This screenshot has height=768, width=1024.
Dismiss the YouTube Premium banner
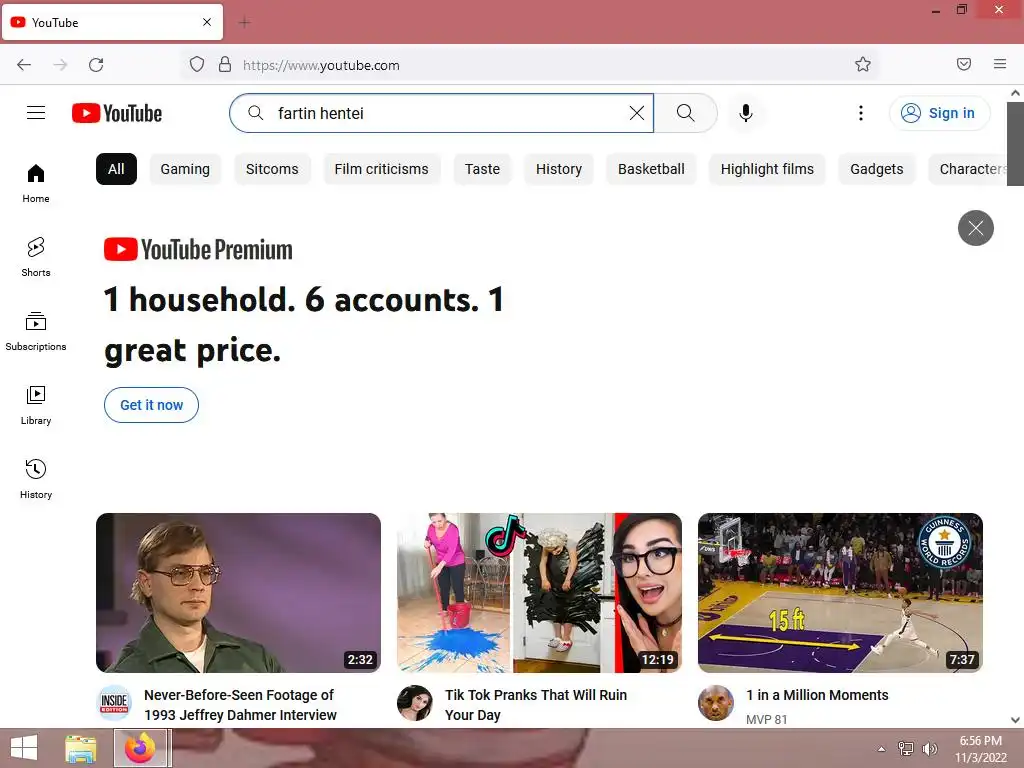[976, 228]
